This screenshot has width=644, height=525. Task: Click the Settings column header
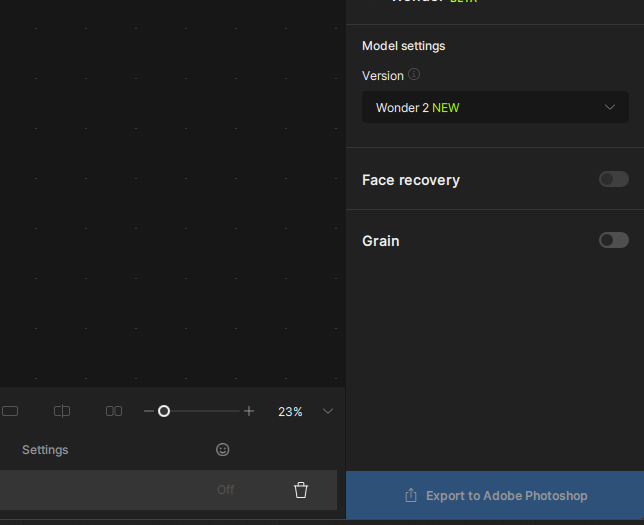coord(45,450)
